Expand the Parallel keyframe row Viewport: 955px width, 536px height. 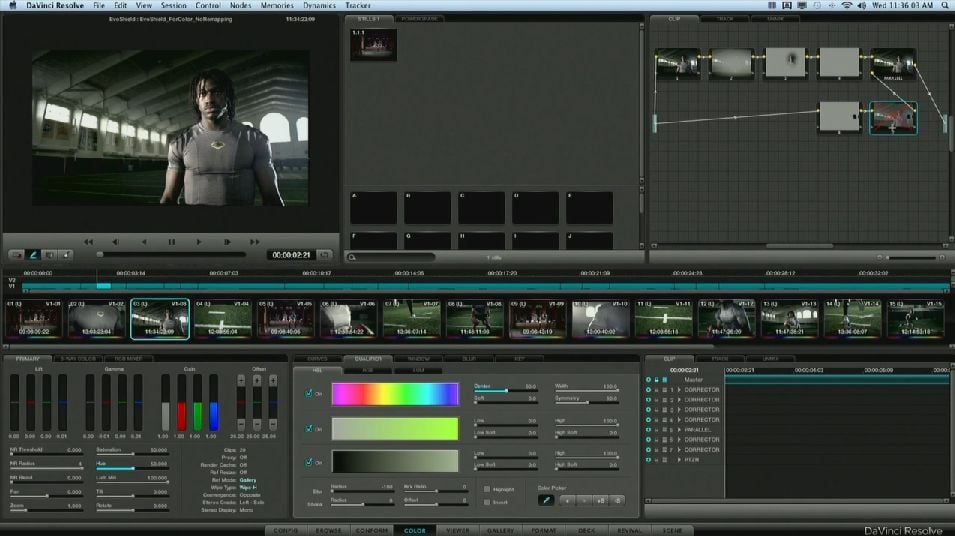(679, 430)
